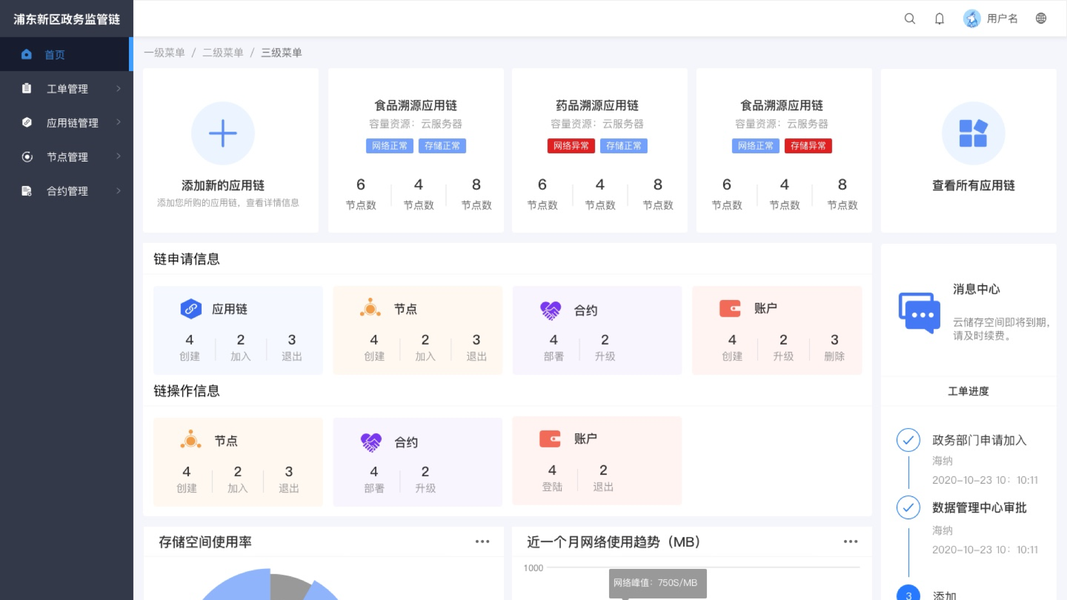This screenshot has height=600, width=1067.
Task: Click the search magnifier icon in header
Action: pyautogui.click(x=909, y=18)
